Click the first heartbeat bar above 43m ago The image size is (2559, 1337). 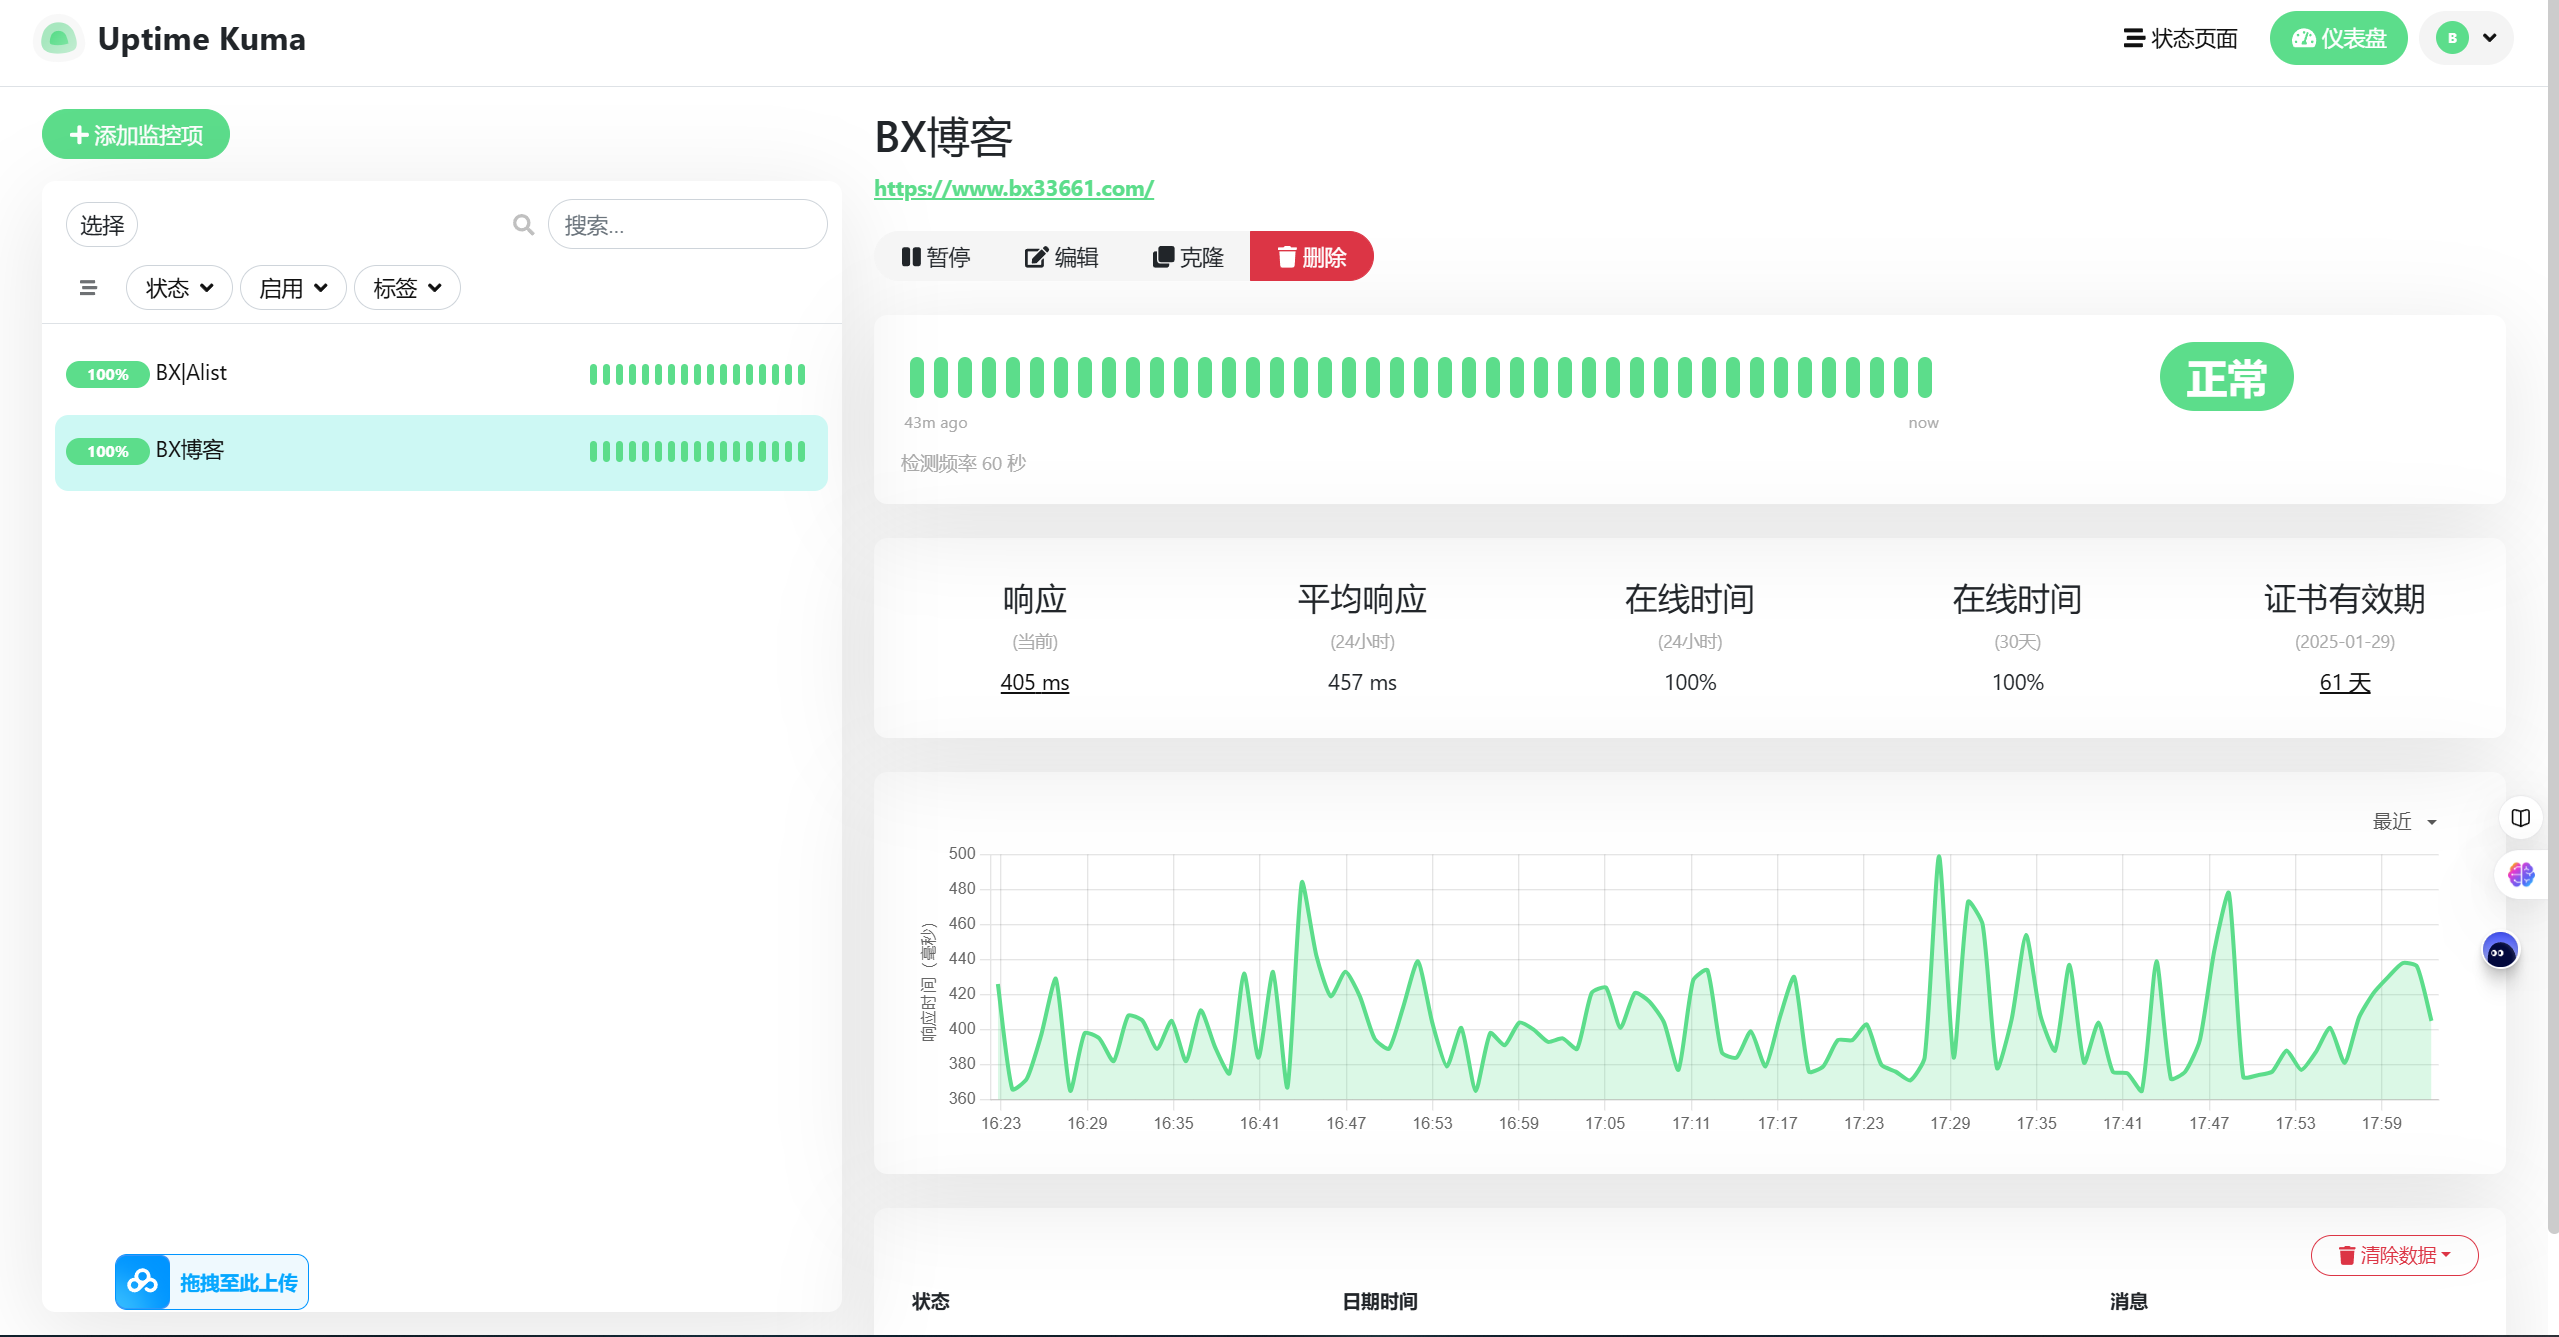coord(916,378)
